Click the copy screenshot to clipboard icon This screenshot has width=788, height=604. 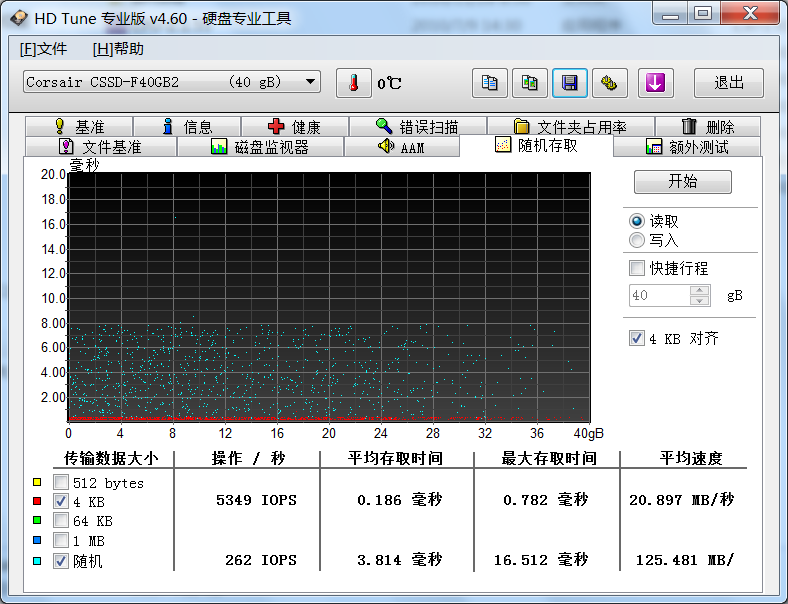[x=529, y=83]
